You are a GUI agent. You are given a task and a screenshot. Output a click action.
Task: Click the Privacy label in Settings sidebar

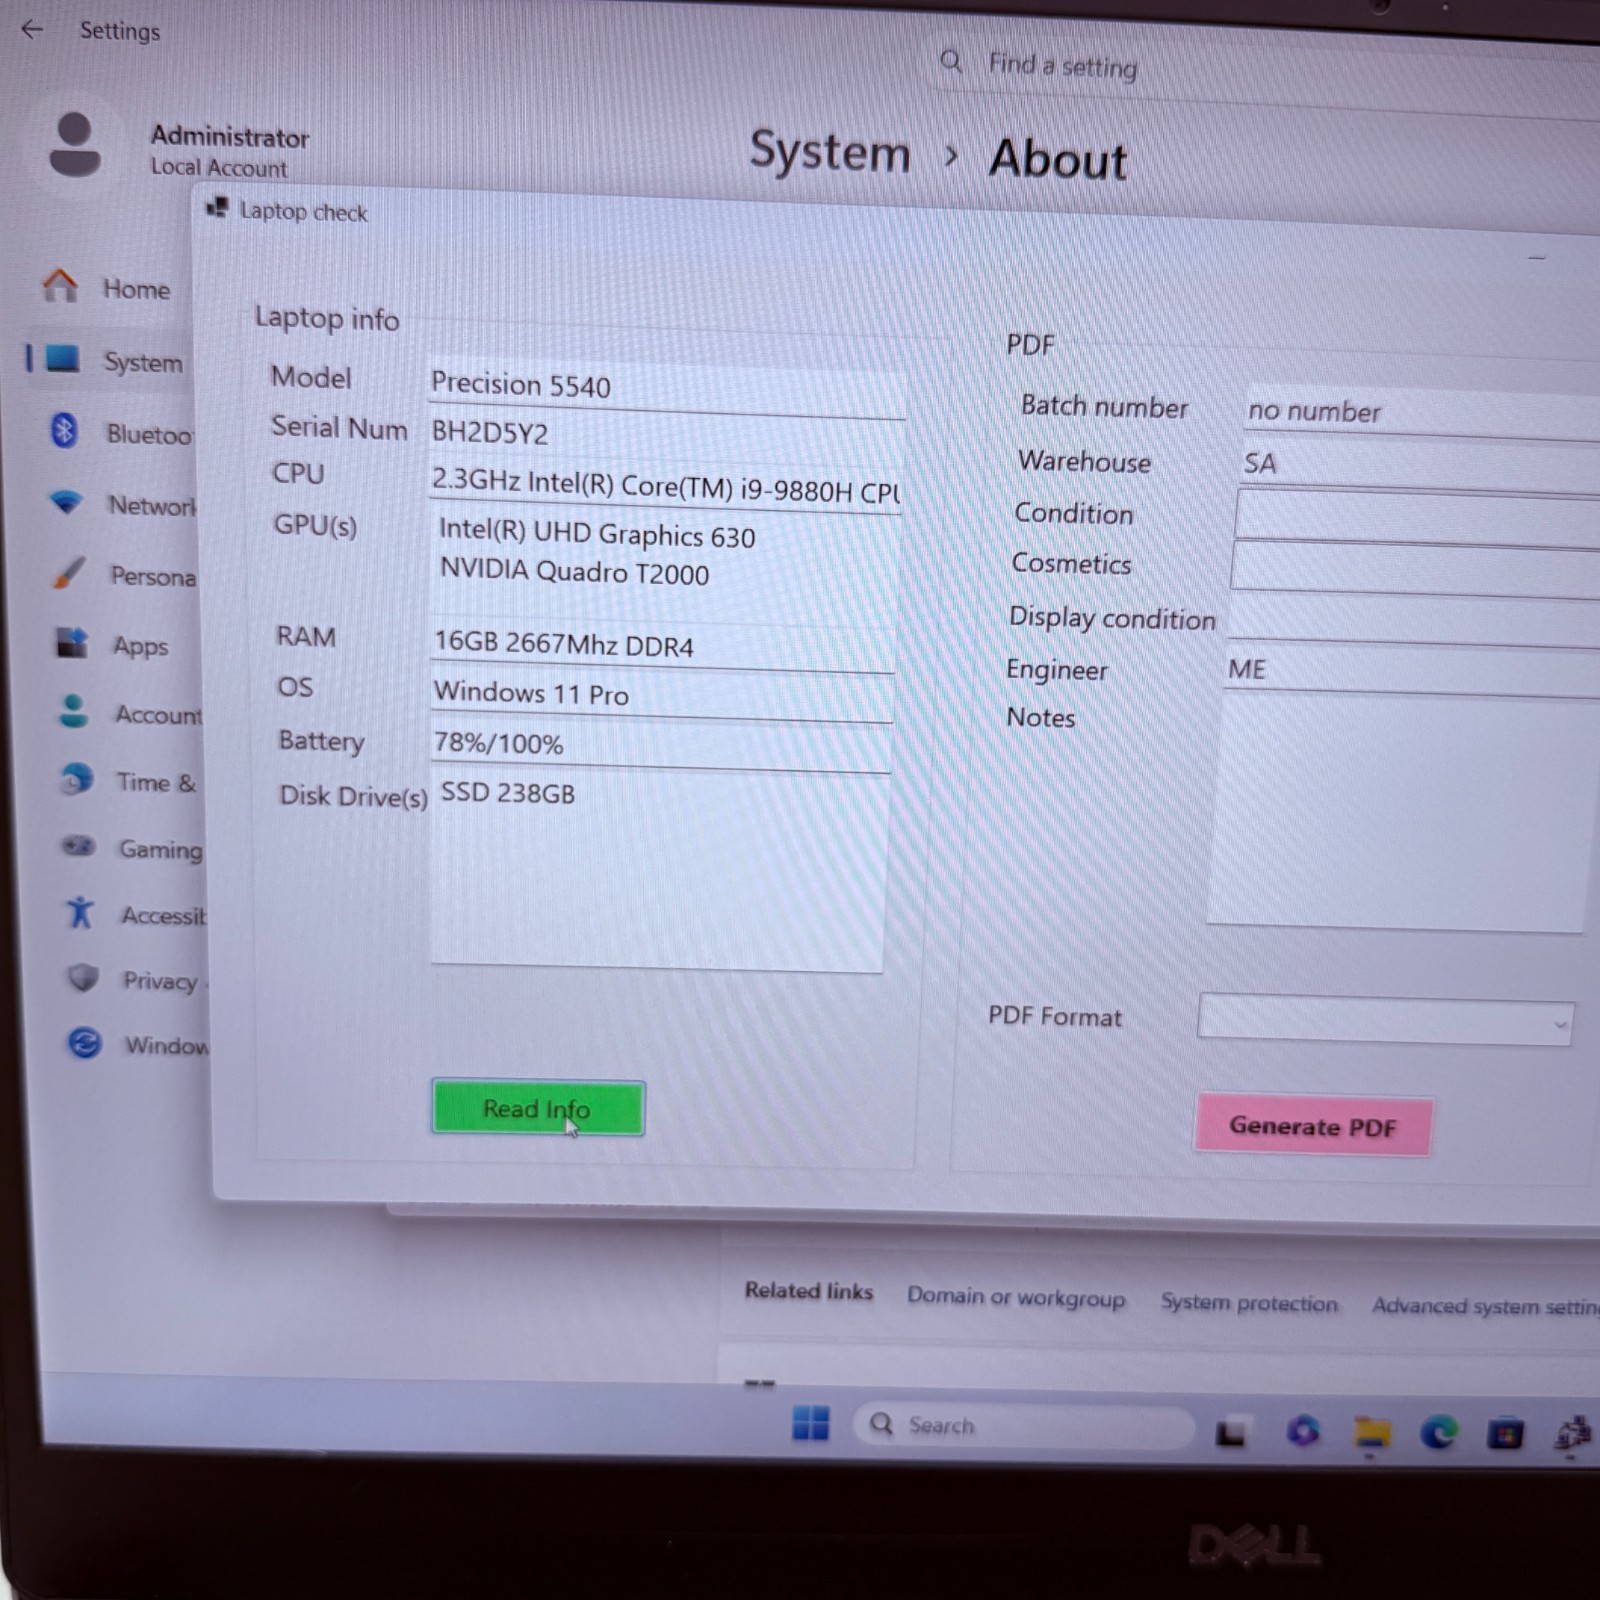click(160, 980)
